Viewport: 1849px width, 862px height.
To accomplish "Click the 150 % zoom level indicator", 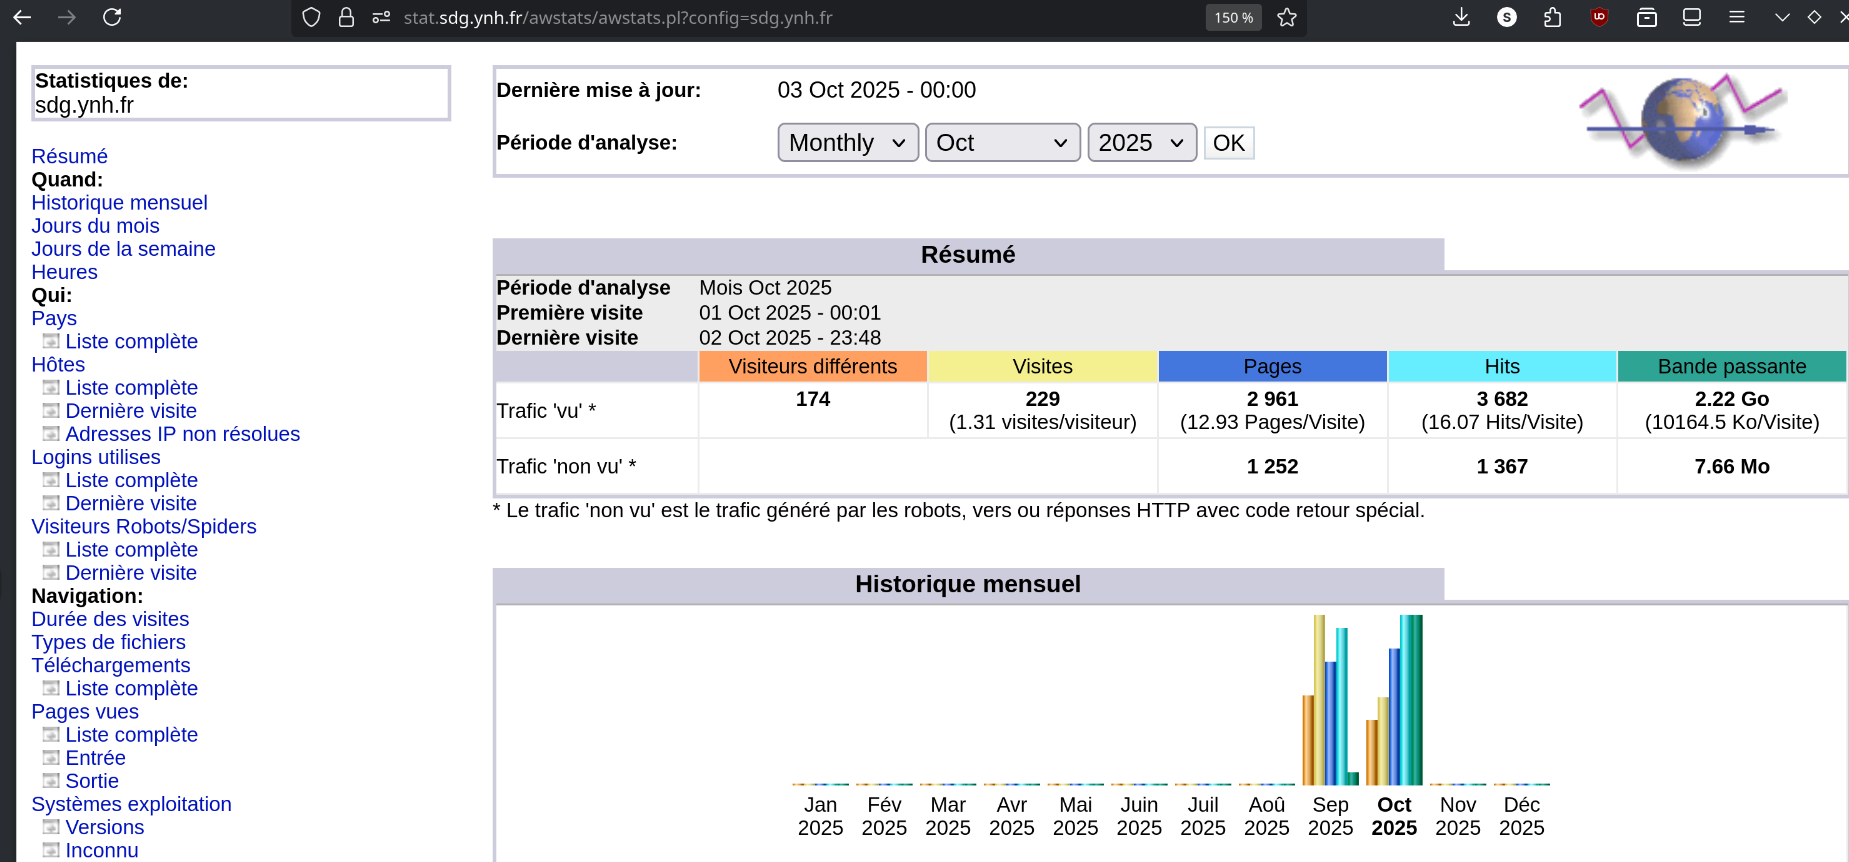I will tap(1233, 18).
